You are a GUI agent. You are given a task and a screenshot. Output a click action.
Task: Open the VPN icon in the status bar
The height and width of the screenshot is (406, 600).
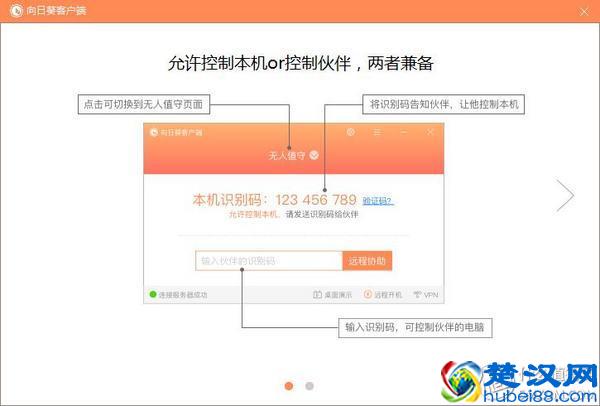(x=417, y=295)
